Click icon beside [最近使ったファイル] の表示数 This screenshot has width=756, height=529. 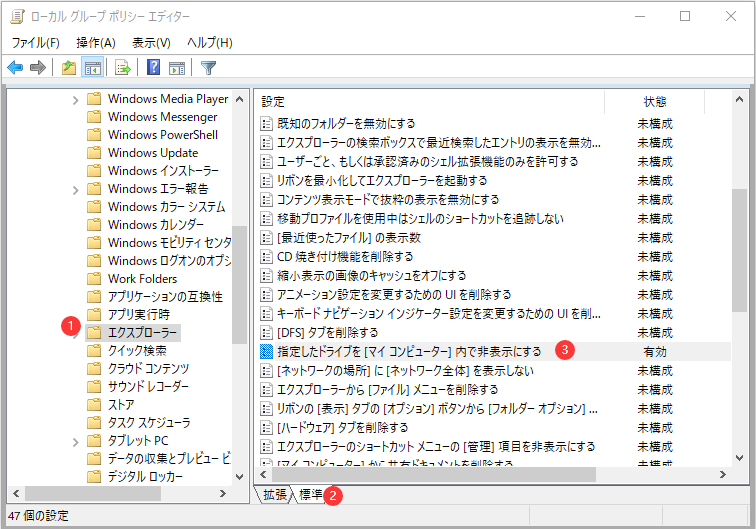266,238
